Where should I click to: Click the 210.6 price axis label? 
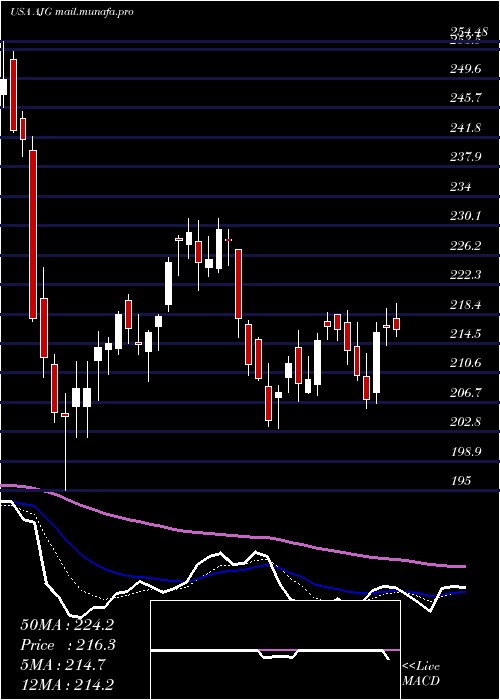467,363
